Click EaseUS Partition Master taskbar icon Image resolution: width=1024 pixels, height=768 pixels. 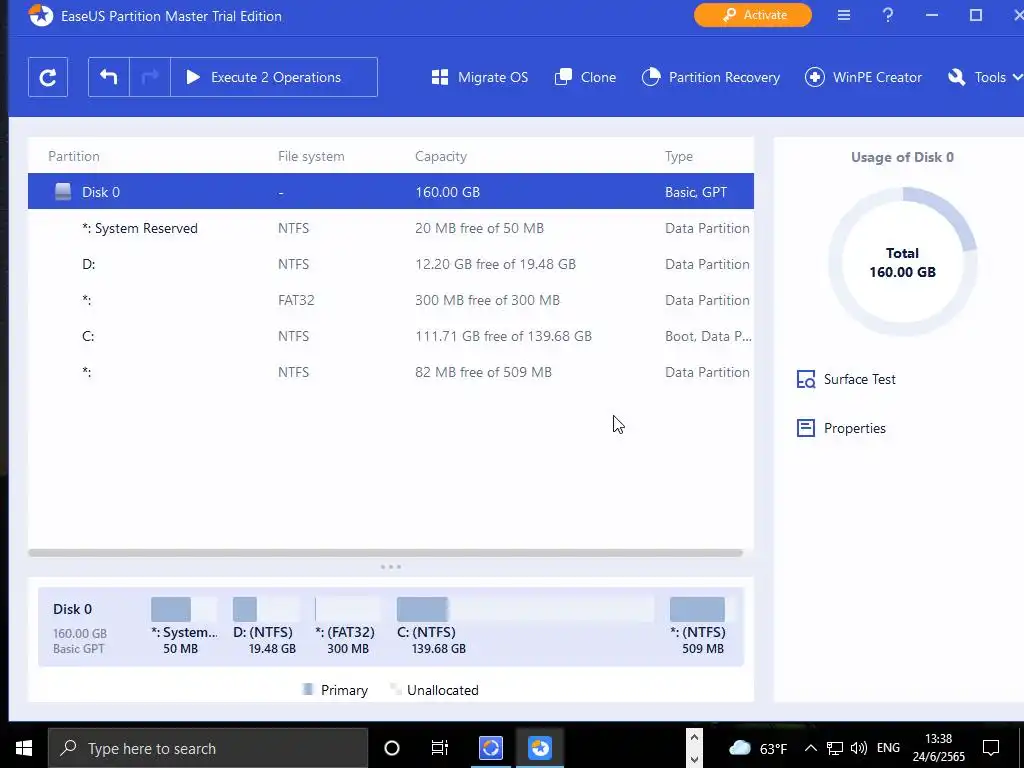540,748
